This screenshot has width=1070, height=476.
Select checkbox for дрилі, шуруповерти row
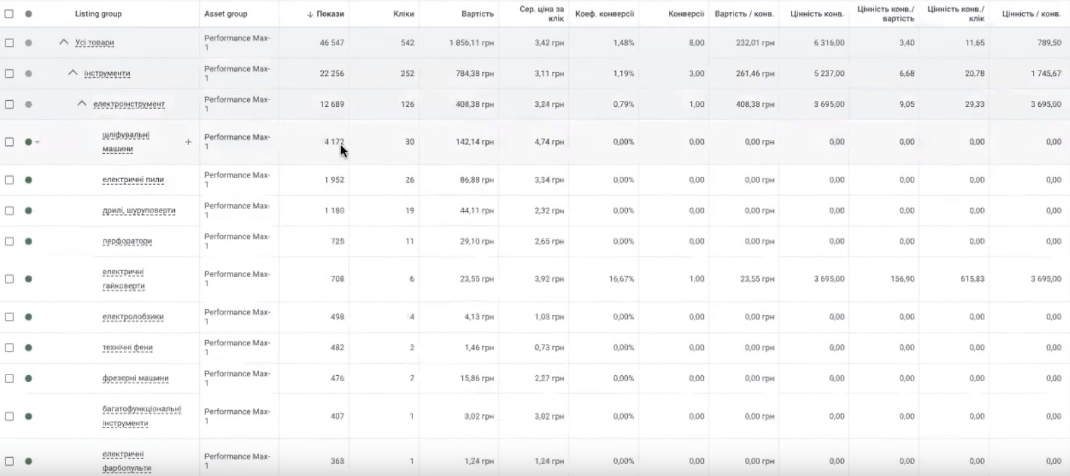(x=9, y=211)
